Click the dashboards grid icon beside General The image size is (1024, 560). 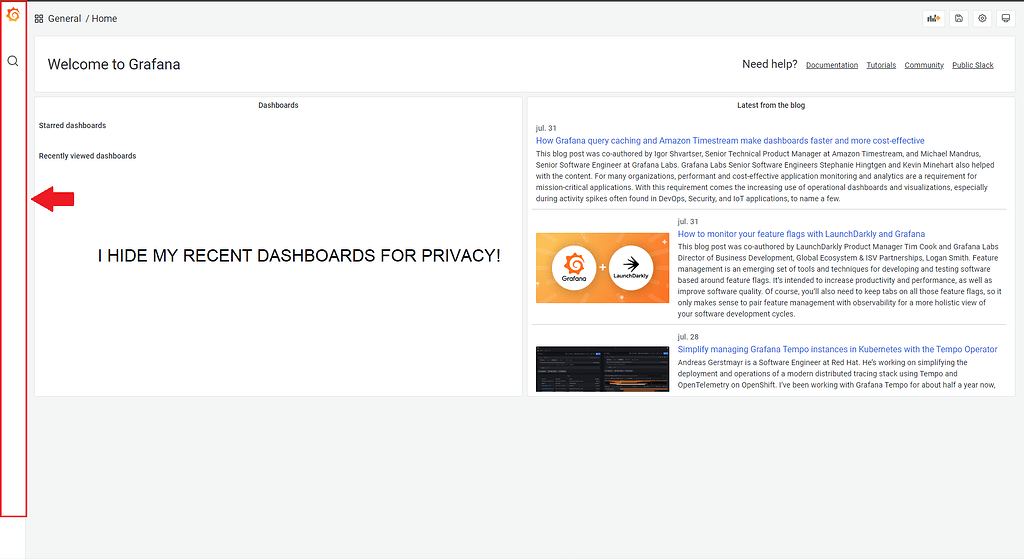(39, 19)
